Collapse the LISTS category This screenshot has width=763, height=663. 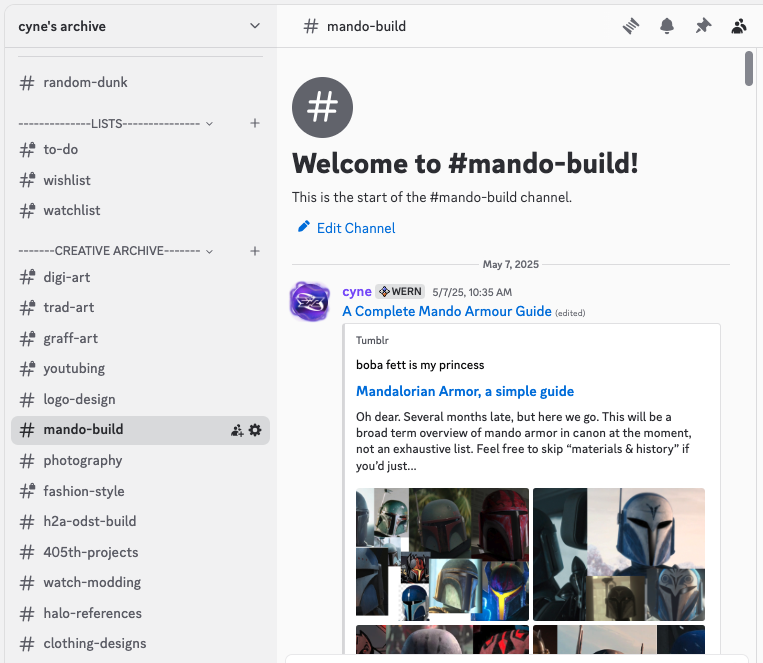point(116,124)
